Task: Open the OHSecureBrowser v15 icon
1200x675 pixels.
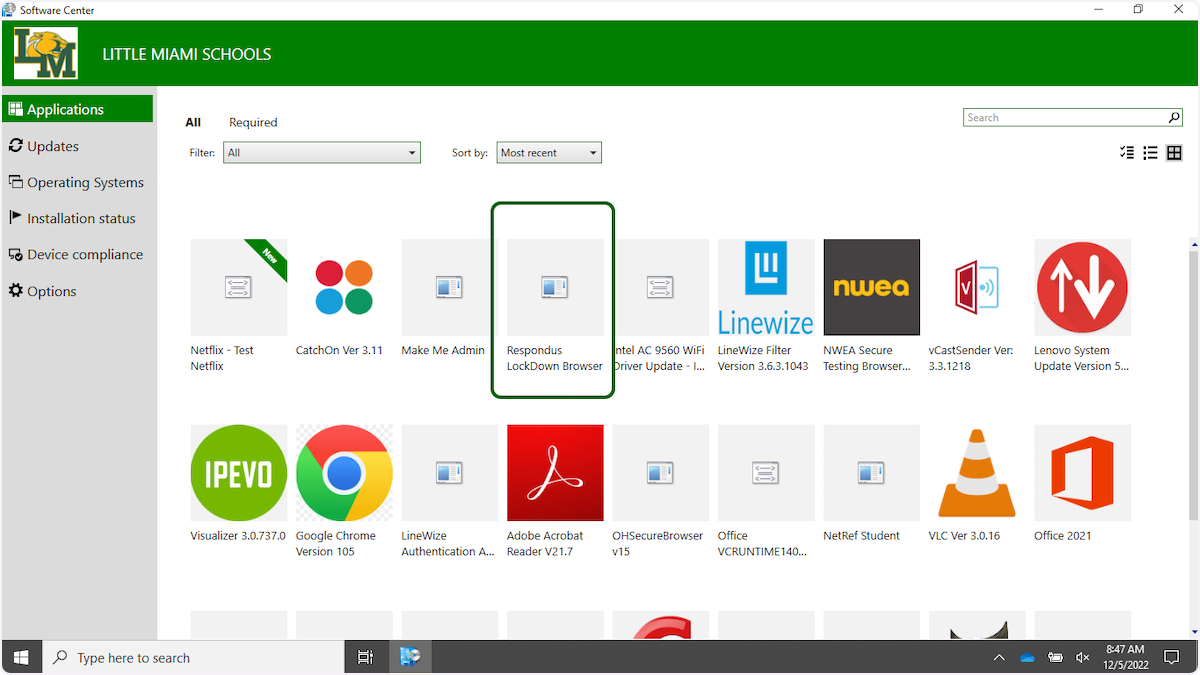Action: click(x=661, y=473)
